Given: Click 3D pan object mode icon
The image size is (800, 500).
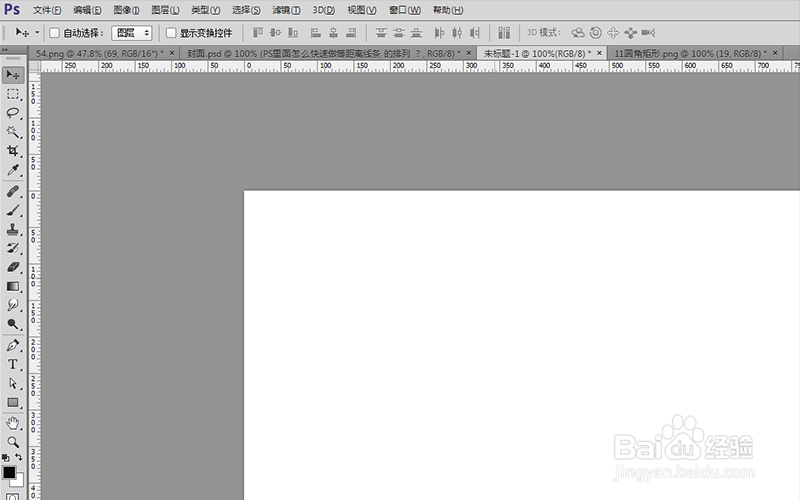Looking at the screenshot, I should [x=613, y=33].
